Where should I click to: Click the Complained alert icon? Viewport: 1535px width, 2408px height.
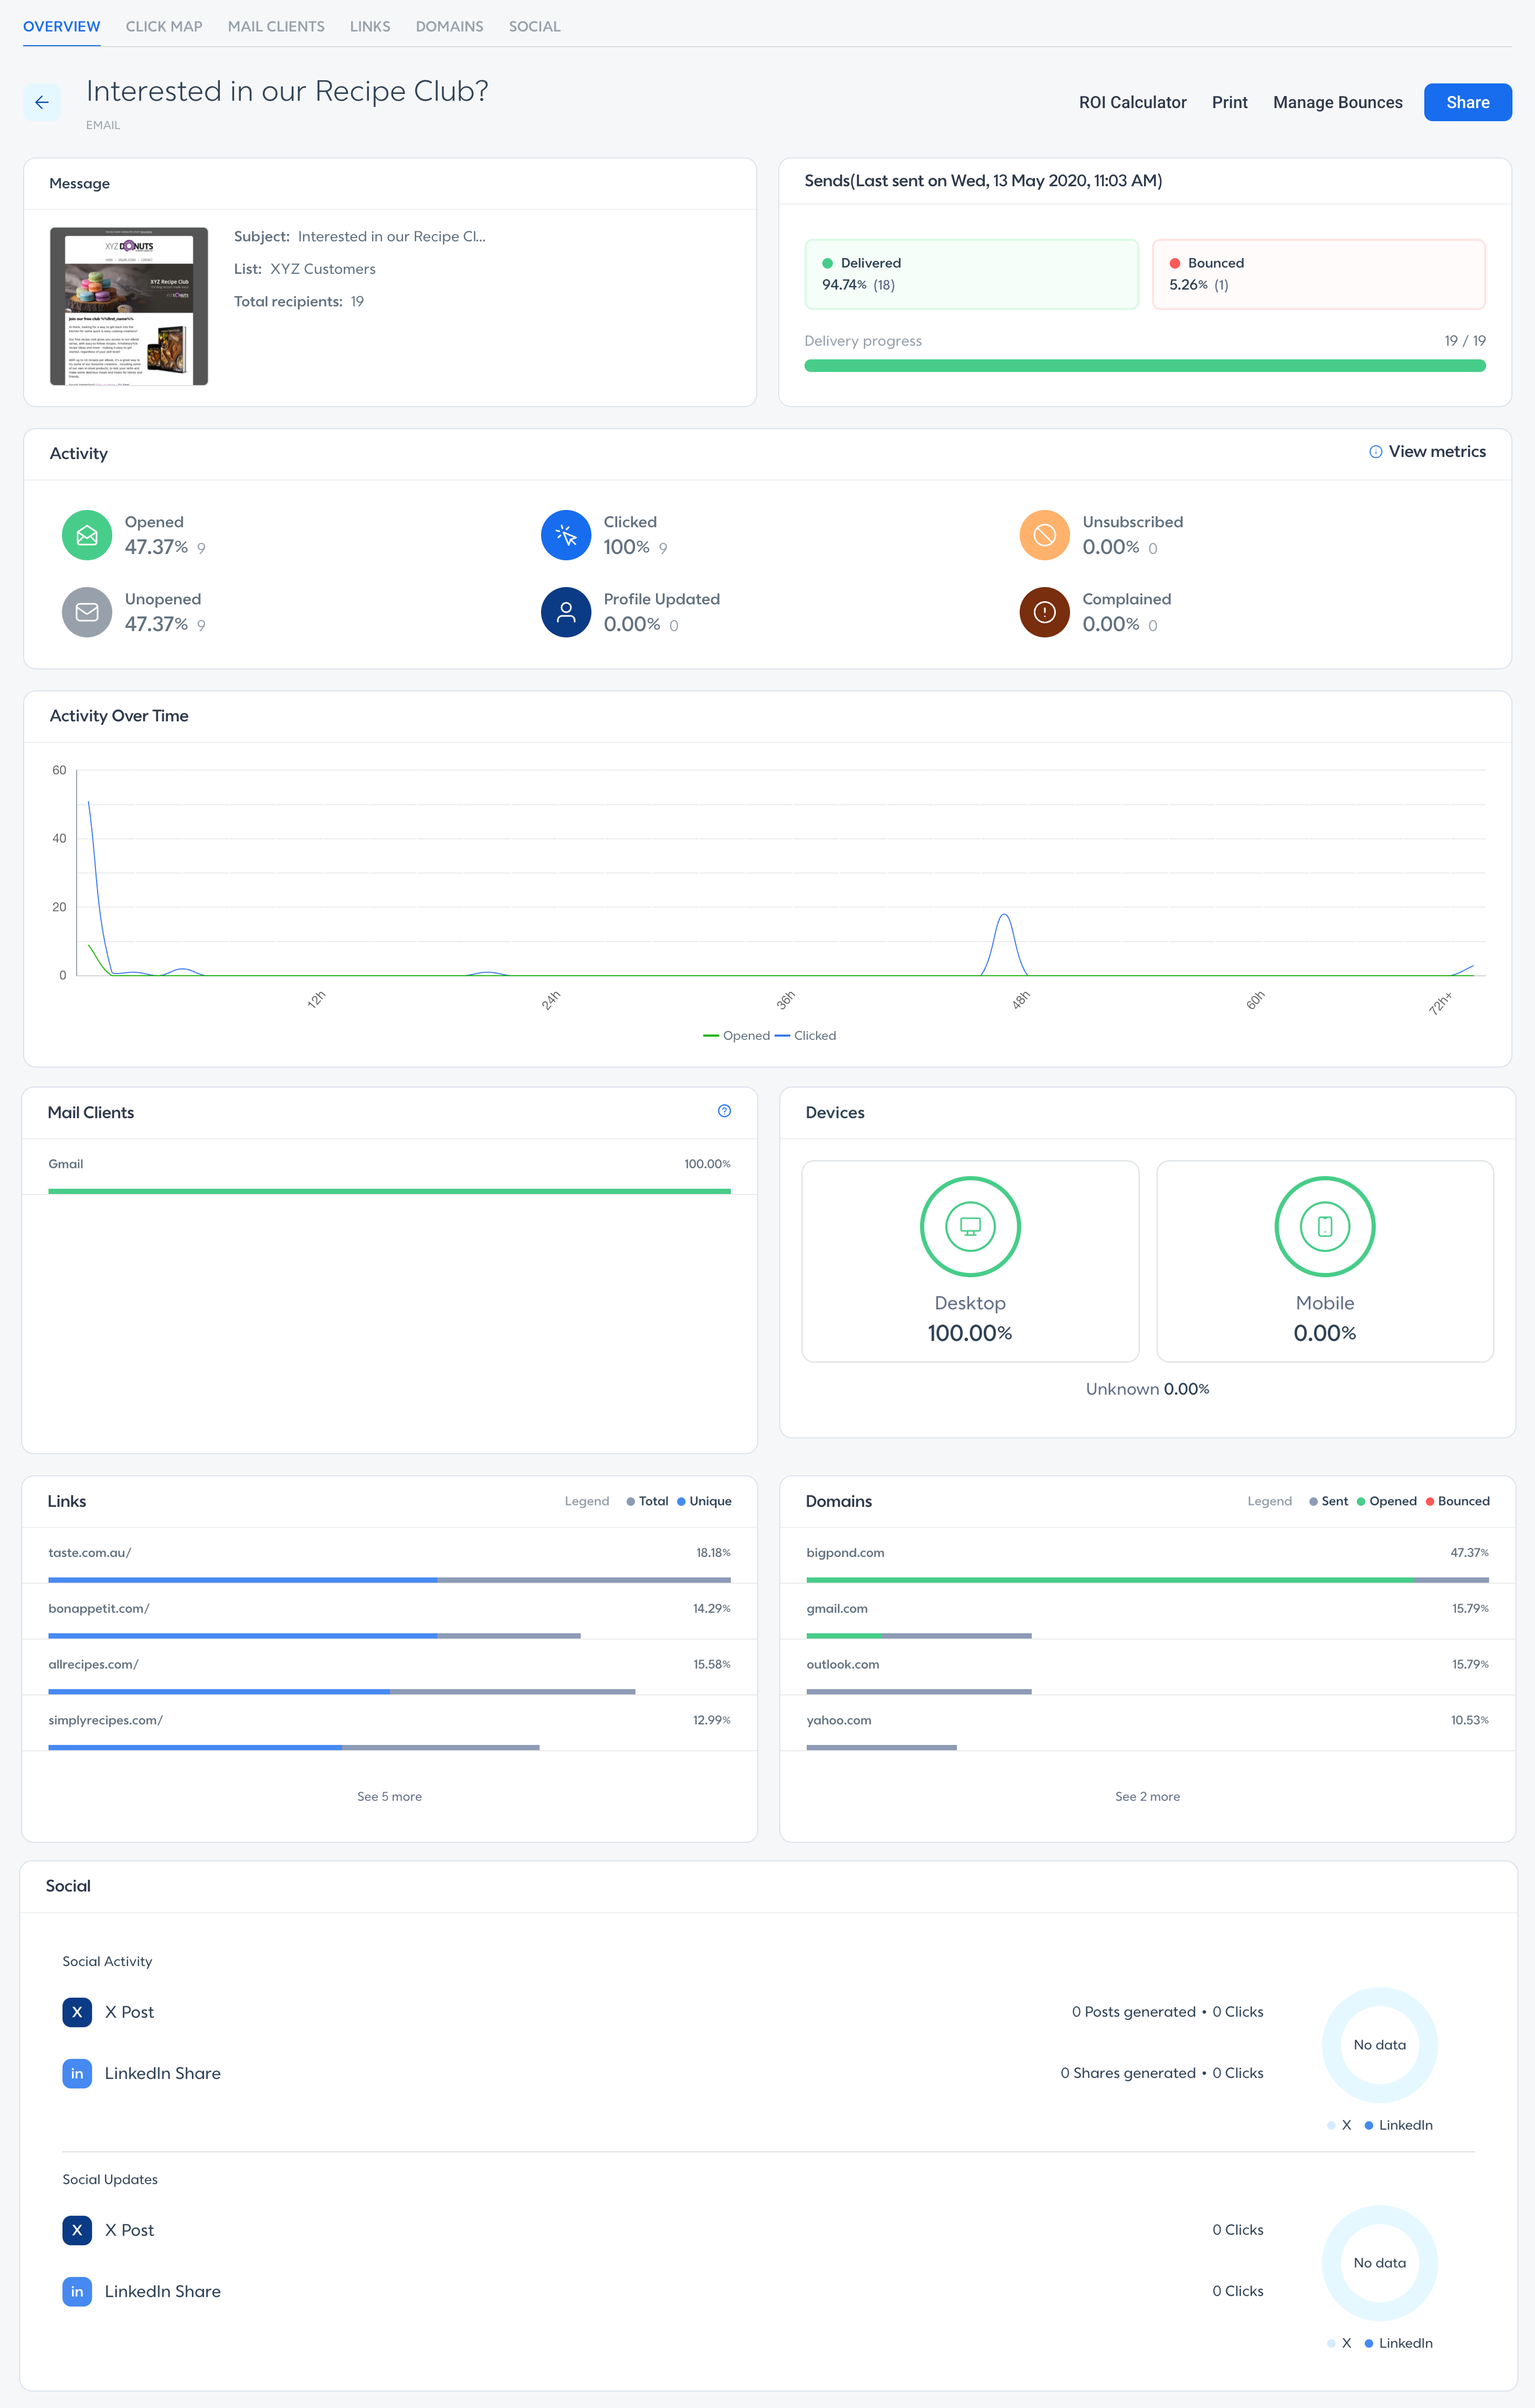(1044, 612)
